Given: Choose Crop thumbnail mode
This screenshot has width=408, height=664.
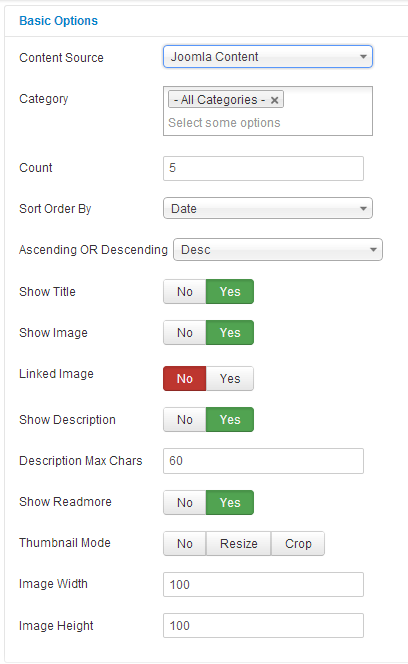Looking at the screenshot, I should coord(298,544).
